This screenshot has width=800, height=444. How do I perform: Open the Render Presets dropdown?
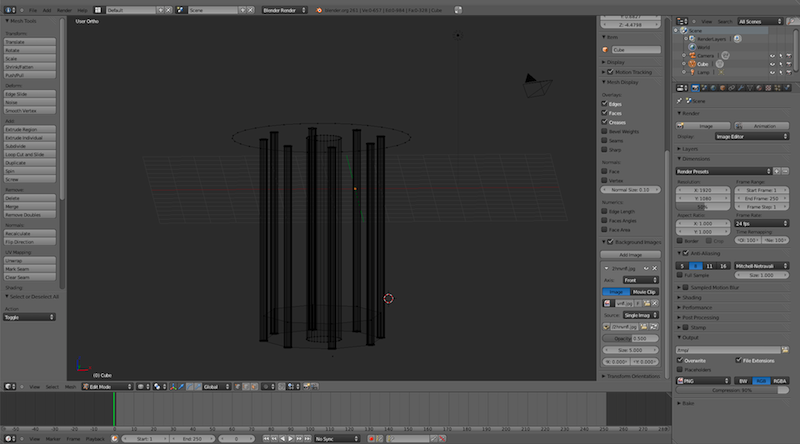coord(723,171)
